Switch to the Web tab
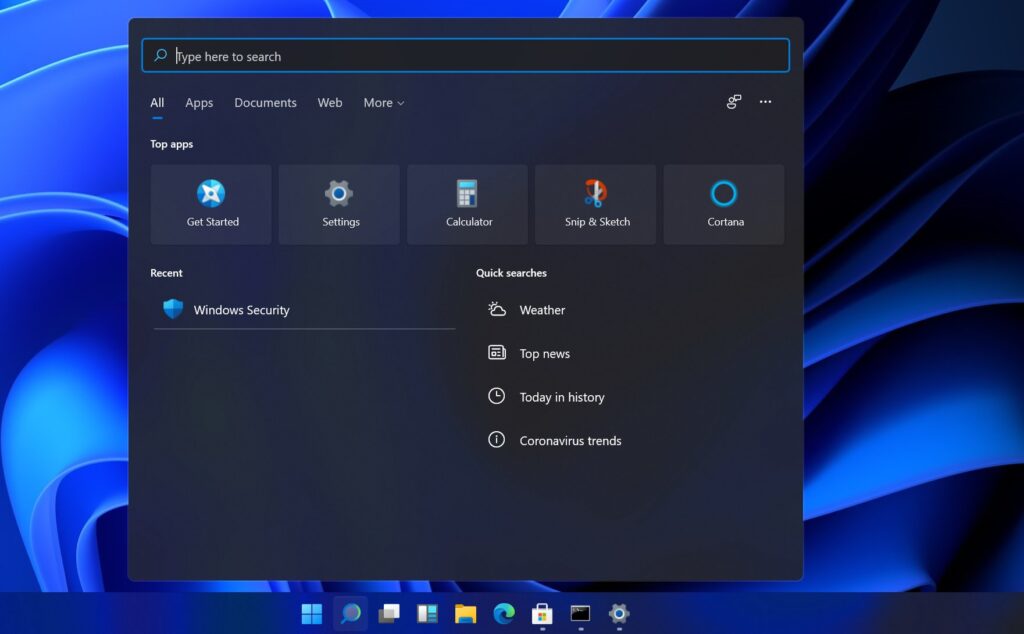The width and height of the screenshot is (1024, 634). click(x=330, y=103)
